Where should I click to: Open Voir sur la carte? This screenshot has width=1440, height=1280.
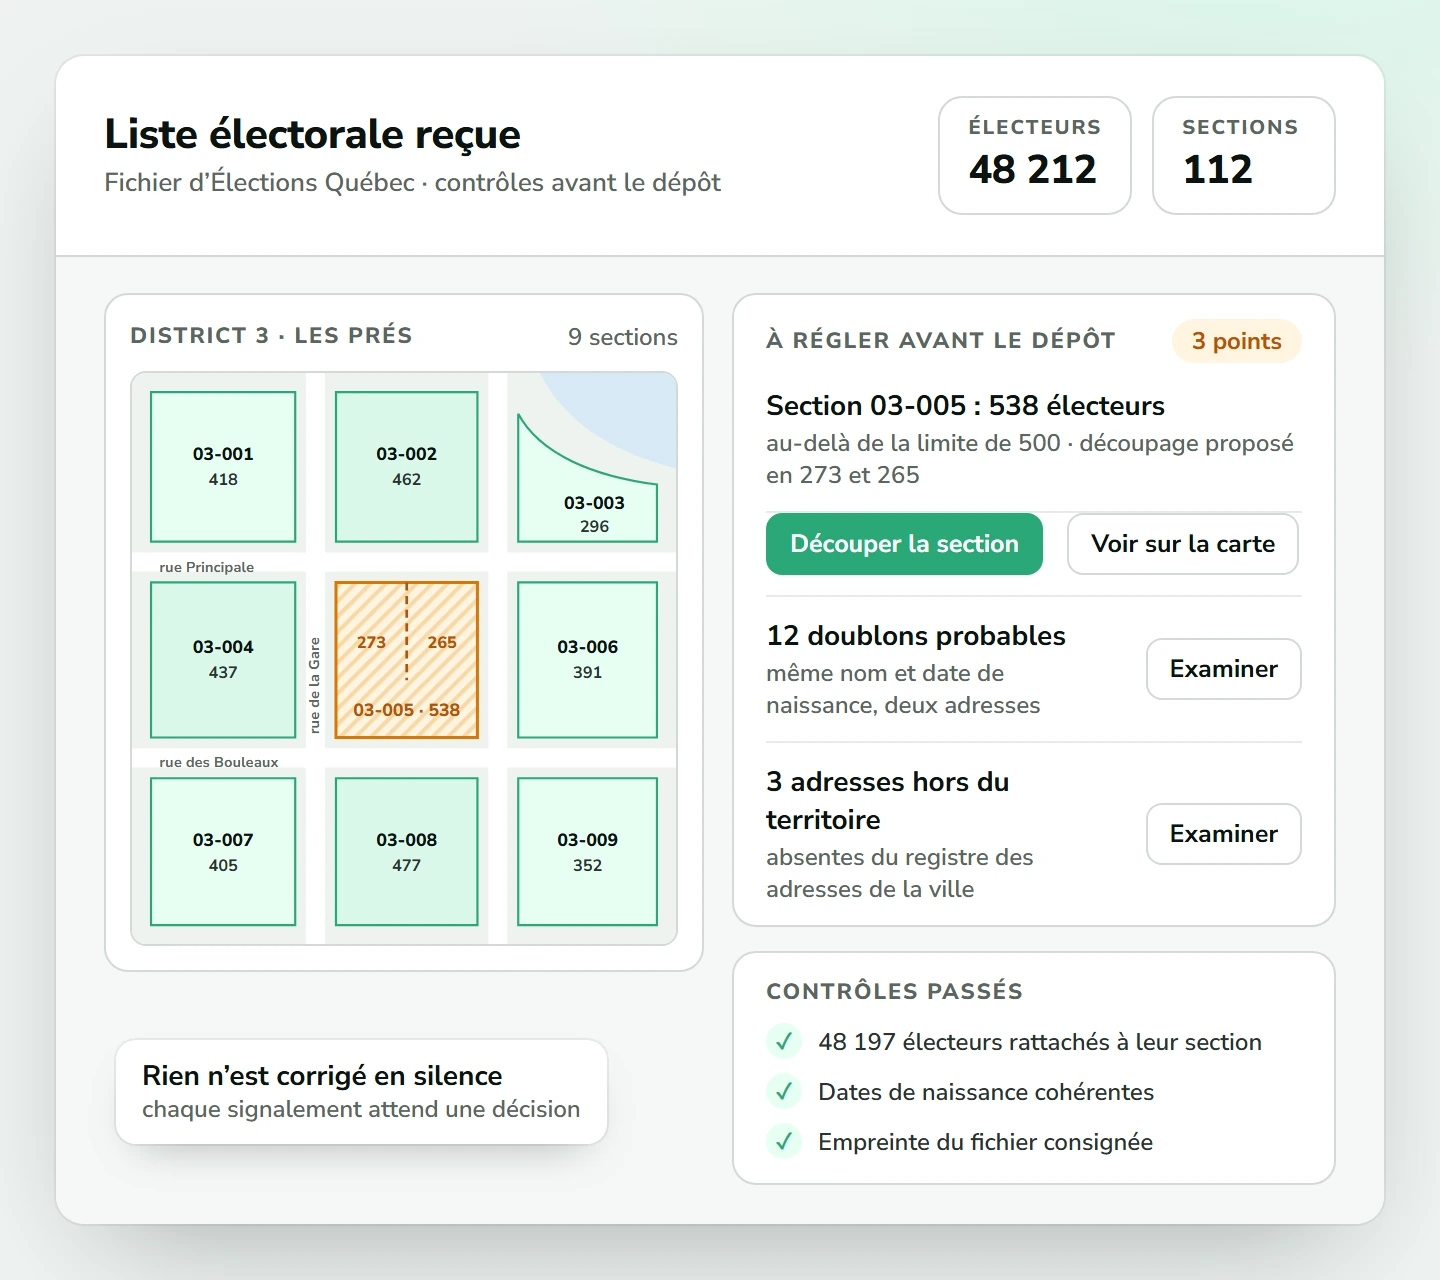pyautogui.click(x=1183, y=544)
